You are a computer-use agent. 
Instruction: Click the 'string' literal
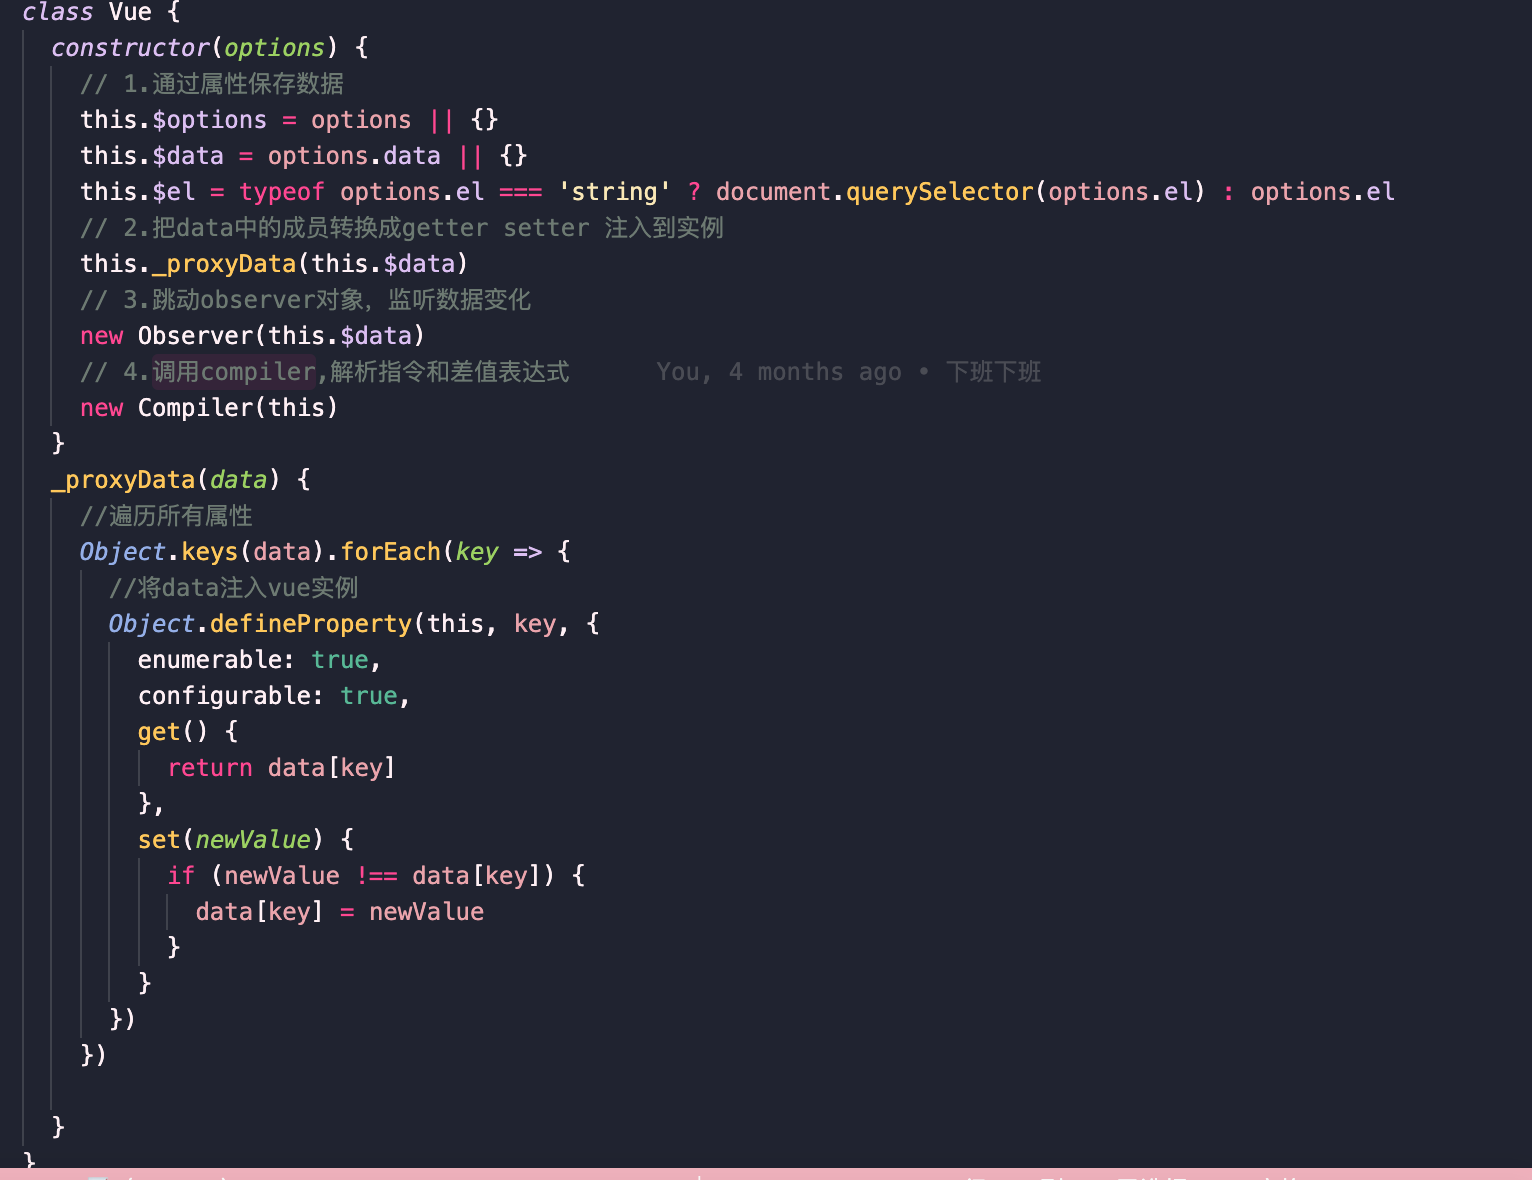point(614,192)
